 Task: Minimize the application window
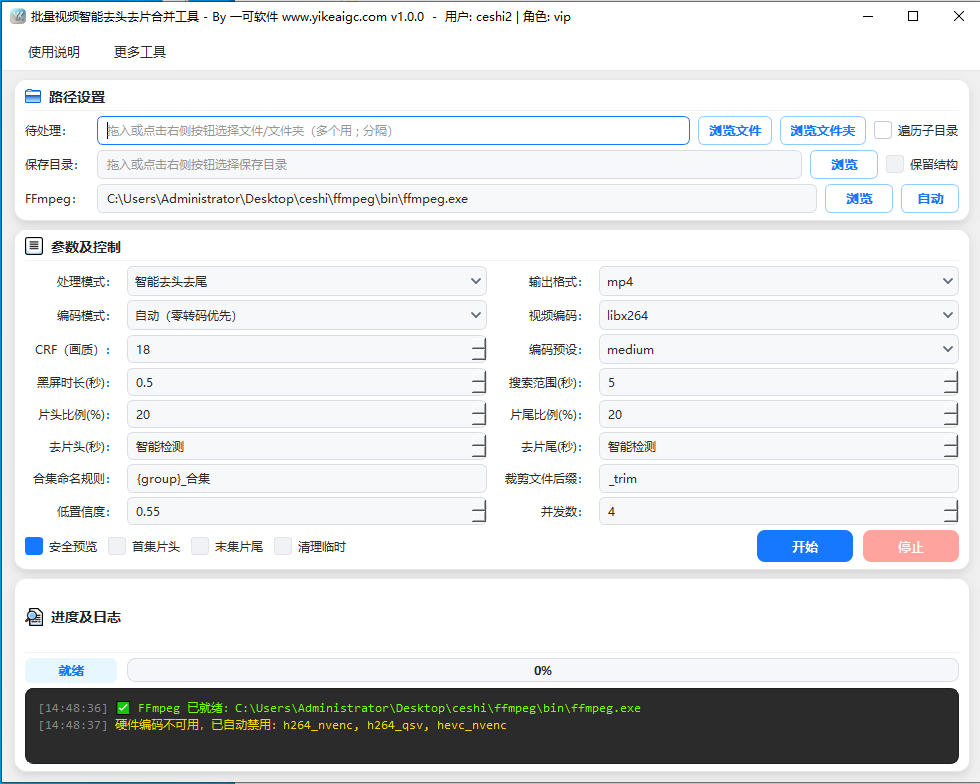(868, 16)
